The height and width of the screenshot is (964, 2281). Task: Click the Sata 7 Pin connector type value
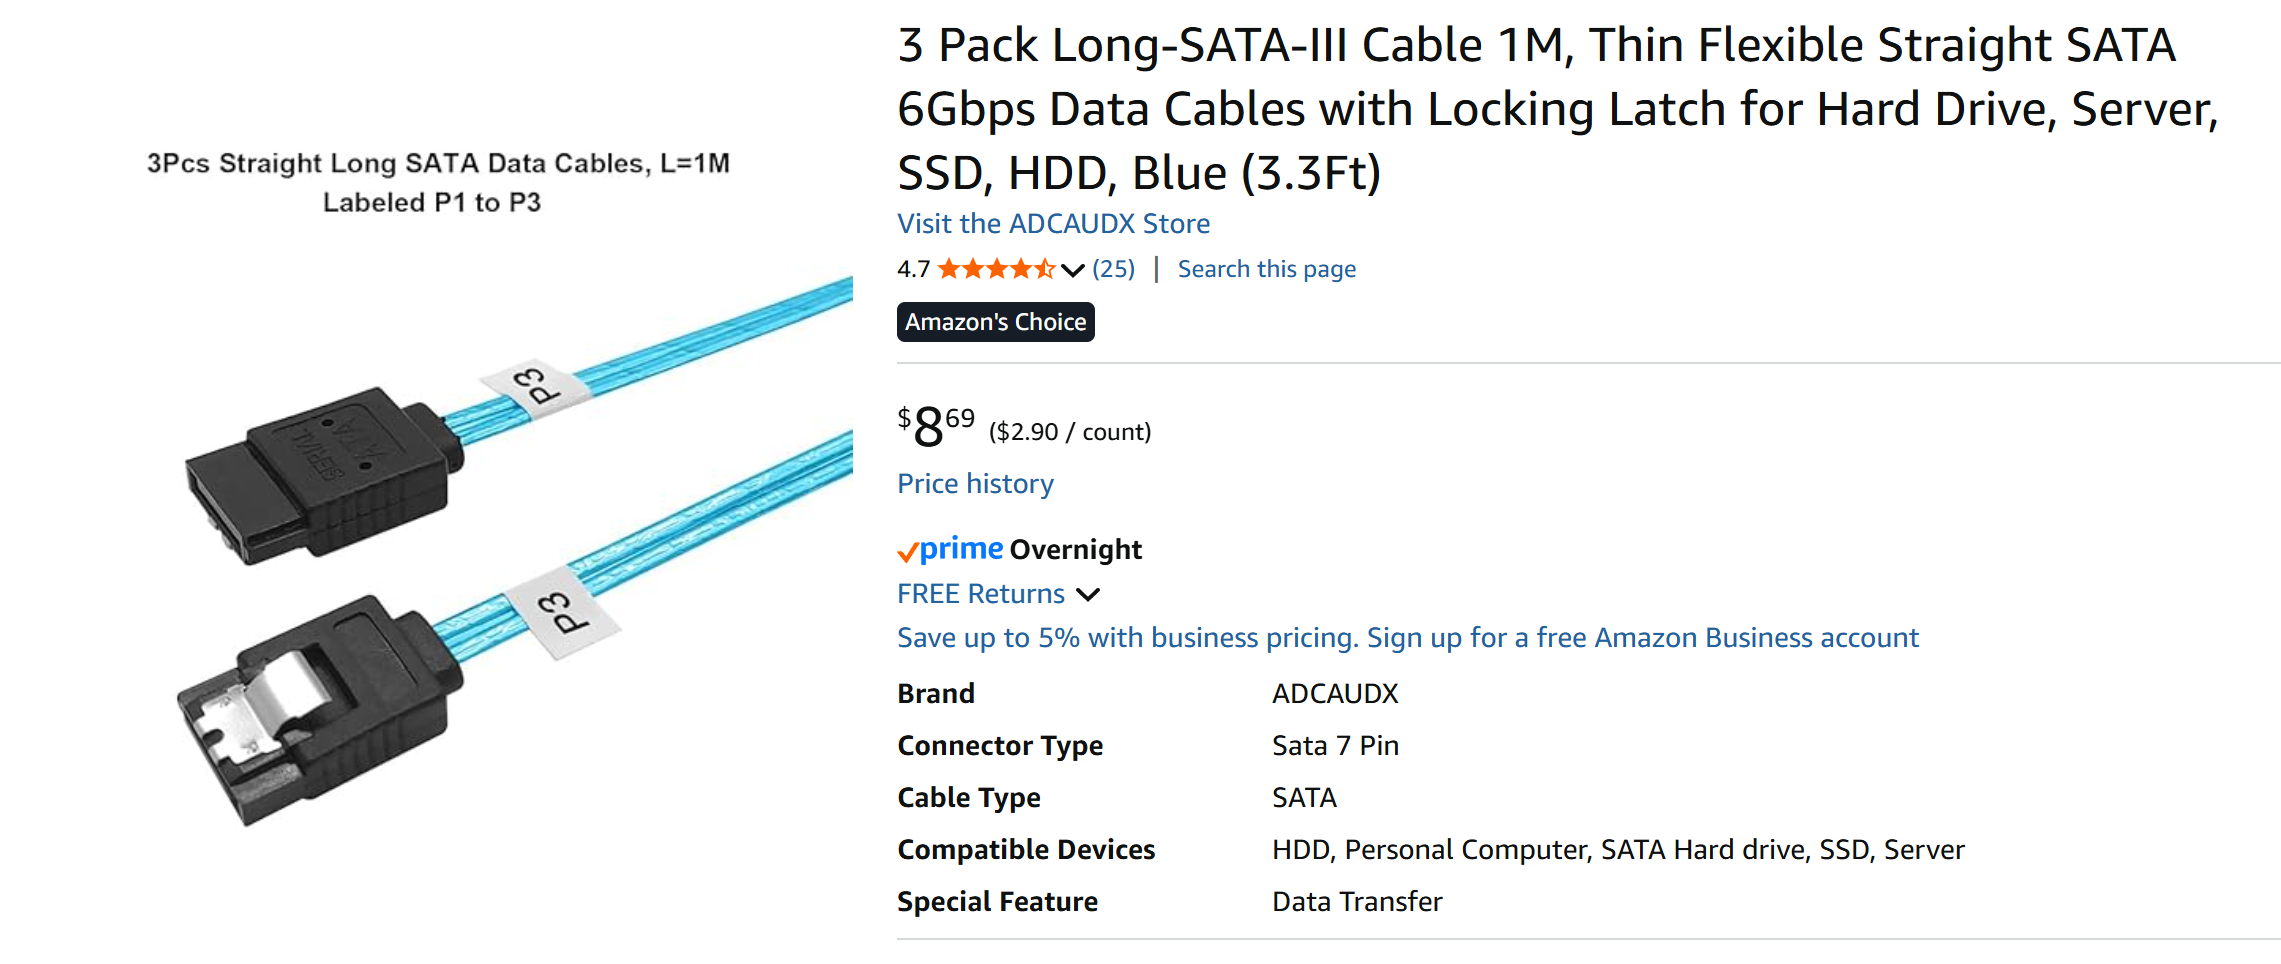[1334, 746]
